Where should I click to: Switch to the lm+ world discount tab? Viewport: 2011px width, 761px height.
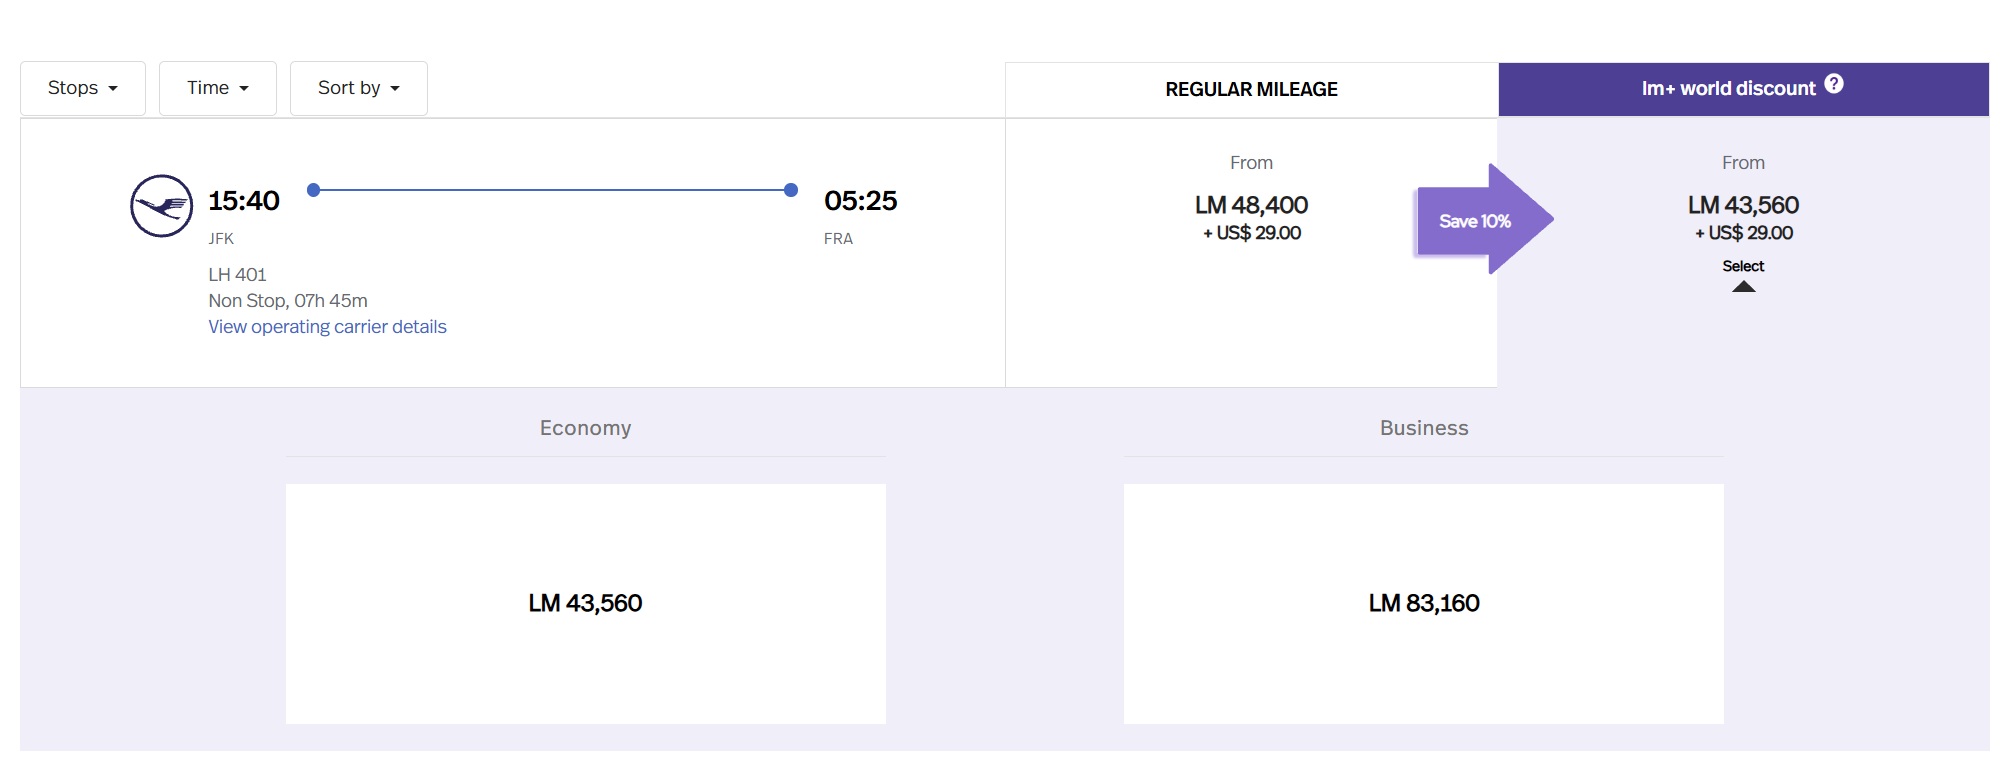[x=1743, y=90]
